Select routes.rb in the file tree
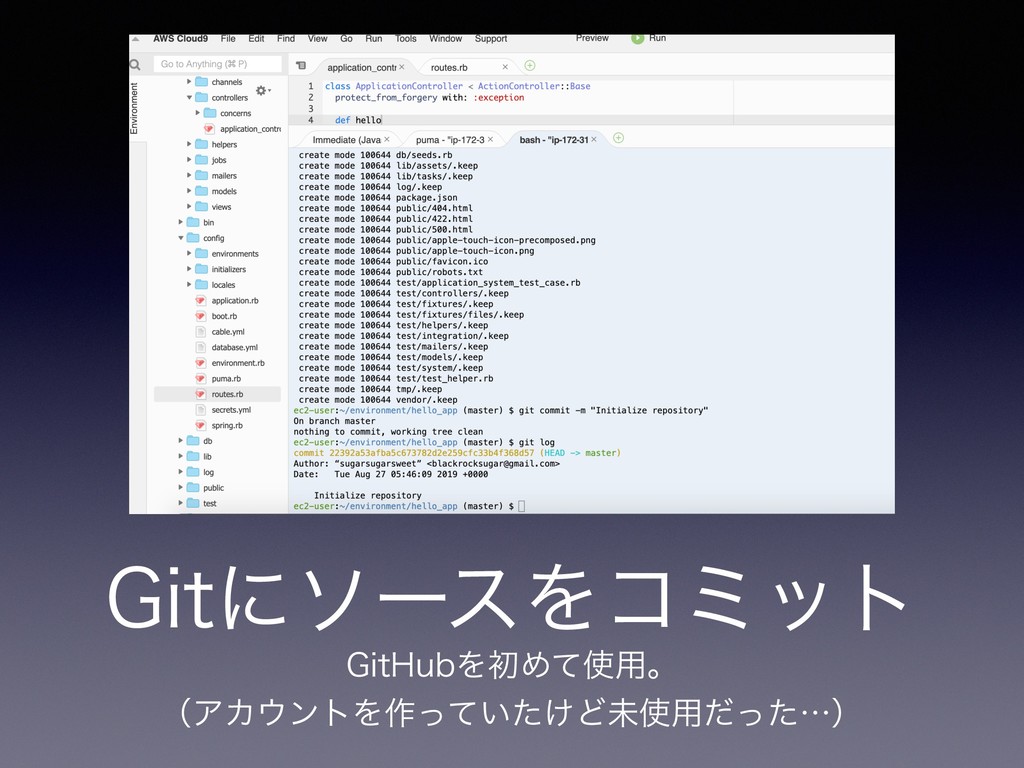Image resolution: width=1024 pixels, height=768 pixels. 217,394
